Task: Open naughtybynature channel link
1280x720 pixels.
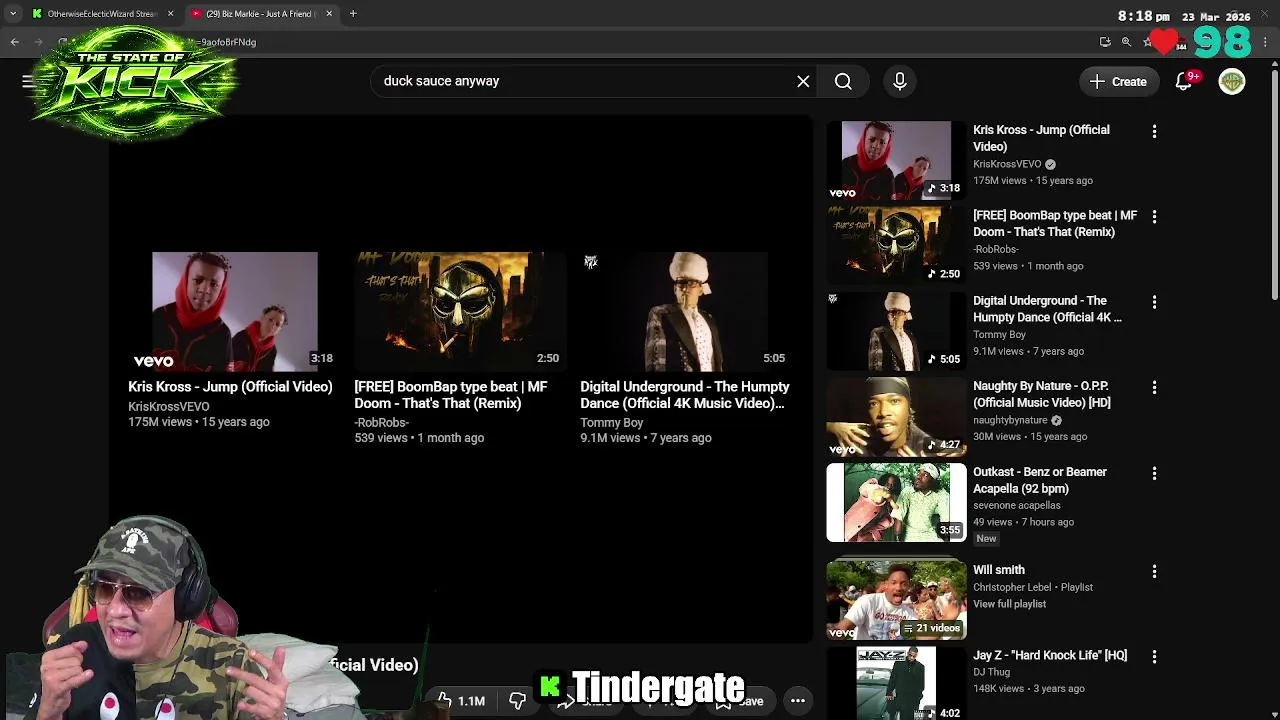Action: point(1010,420)
